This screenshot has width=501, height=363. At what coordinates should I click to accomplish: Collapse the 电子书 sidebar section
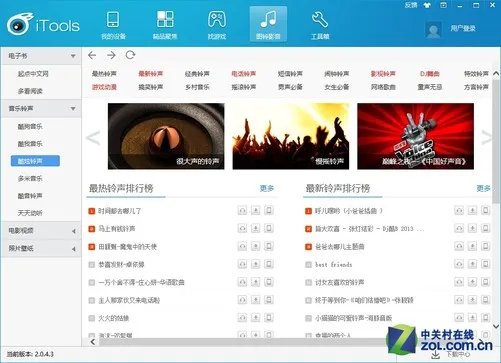[x=73, y=56]
